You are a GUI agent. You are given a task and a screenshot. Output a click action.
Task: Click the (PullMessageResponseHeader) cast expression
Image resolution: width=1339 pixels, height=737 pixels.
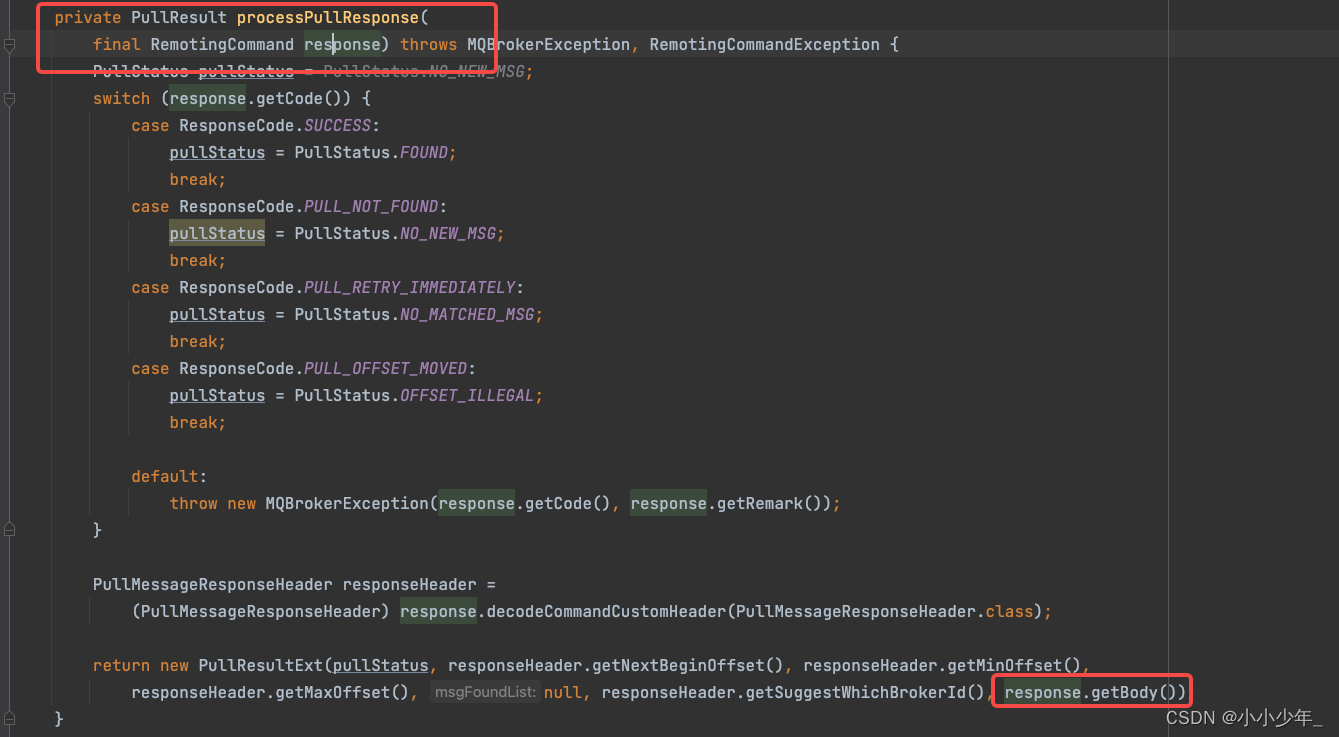pyautogui.click(x=261, y=612)
